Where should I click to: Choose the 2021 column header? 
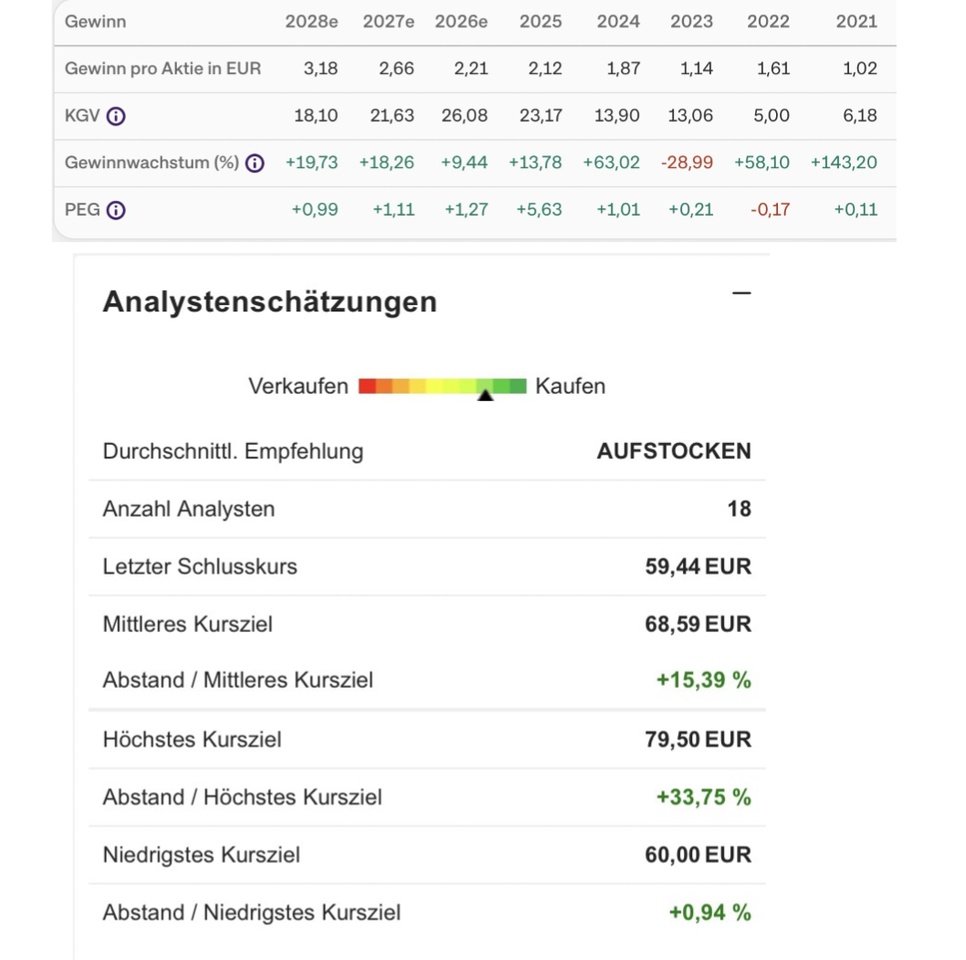[x=856, y=21]
